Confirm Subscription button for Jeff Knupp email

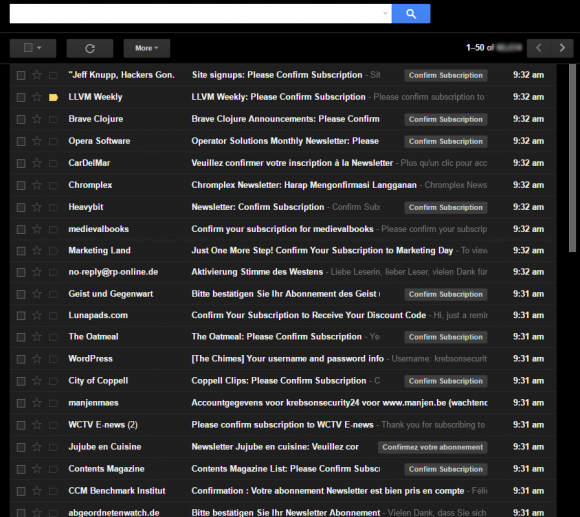pyautogui.click(x=446, y=75)
